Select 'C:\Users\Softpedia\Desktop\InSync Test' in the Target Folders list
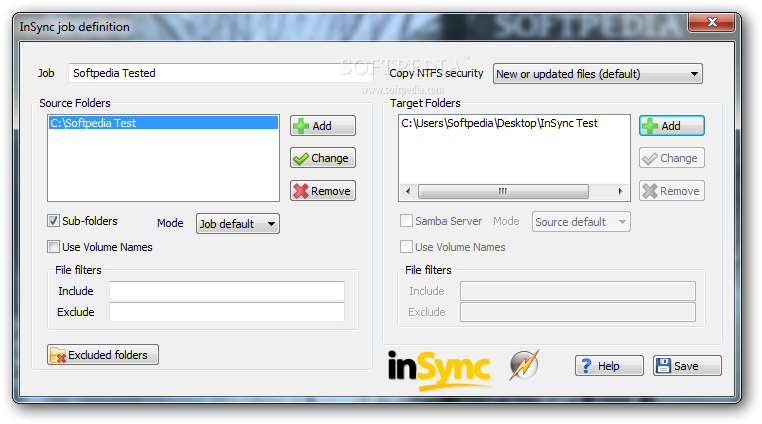This screenshot has width=762, height=424. tap(500, 123)
